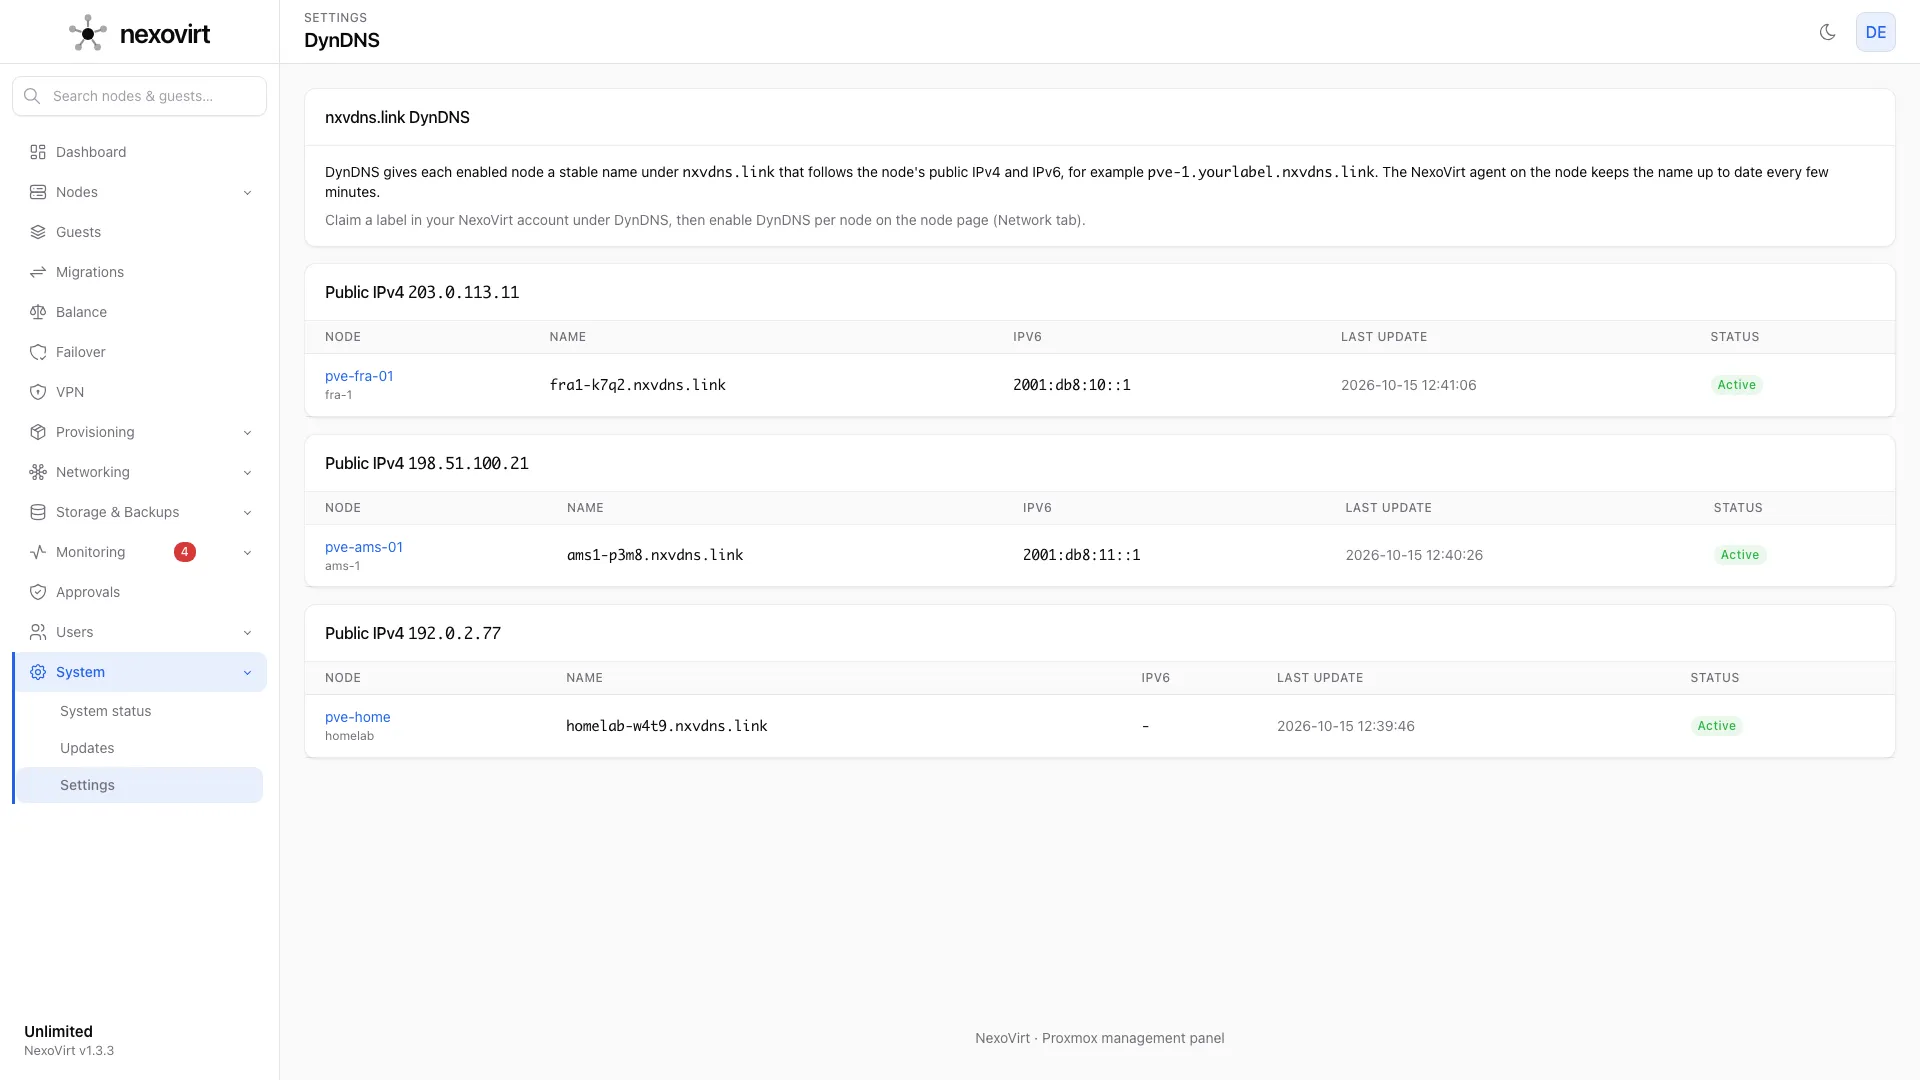Click name homelab-w4t9.nxvdns.link
The width and height of the screenshot is (1920, 1080).
coord(667,726)
